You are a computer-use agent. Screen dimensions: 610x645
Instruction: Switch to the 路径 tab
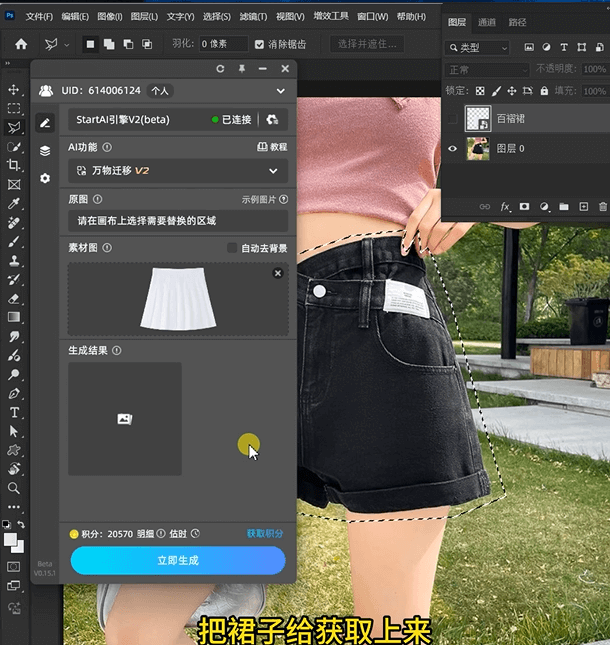pyautogui.click(x=517, y=22)
